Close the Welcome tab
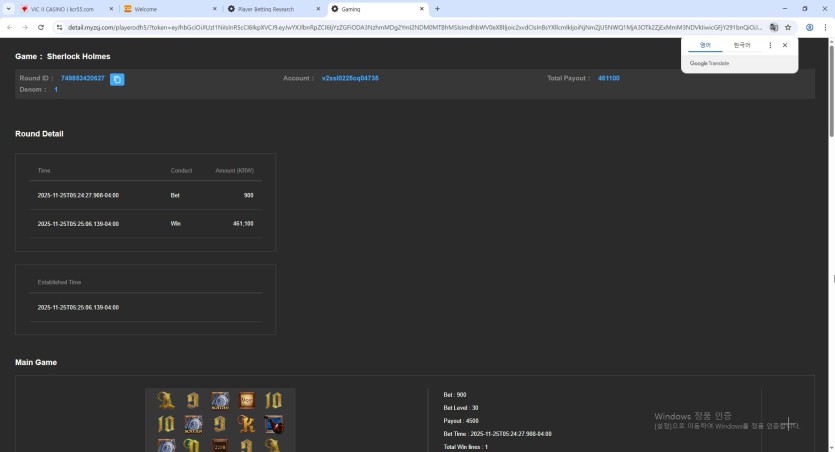This screenshot has height=452, width=835. 215,9
